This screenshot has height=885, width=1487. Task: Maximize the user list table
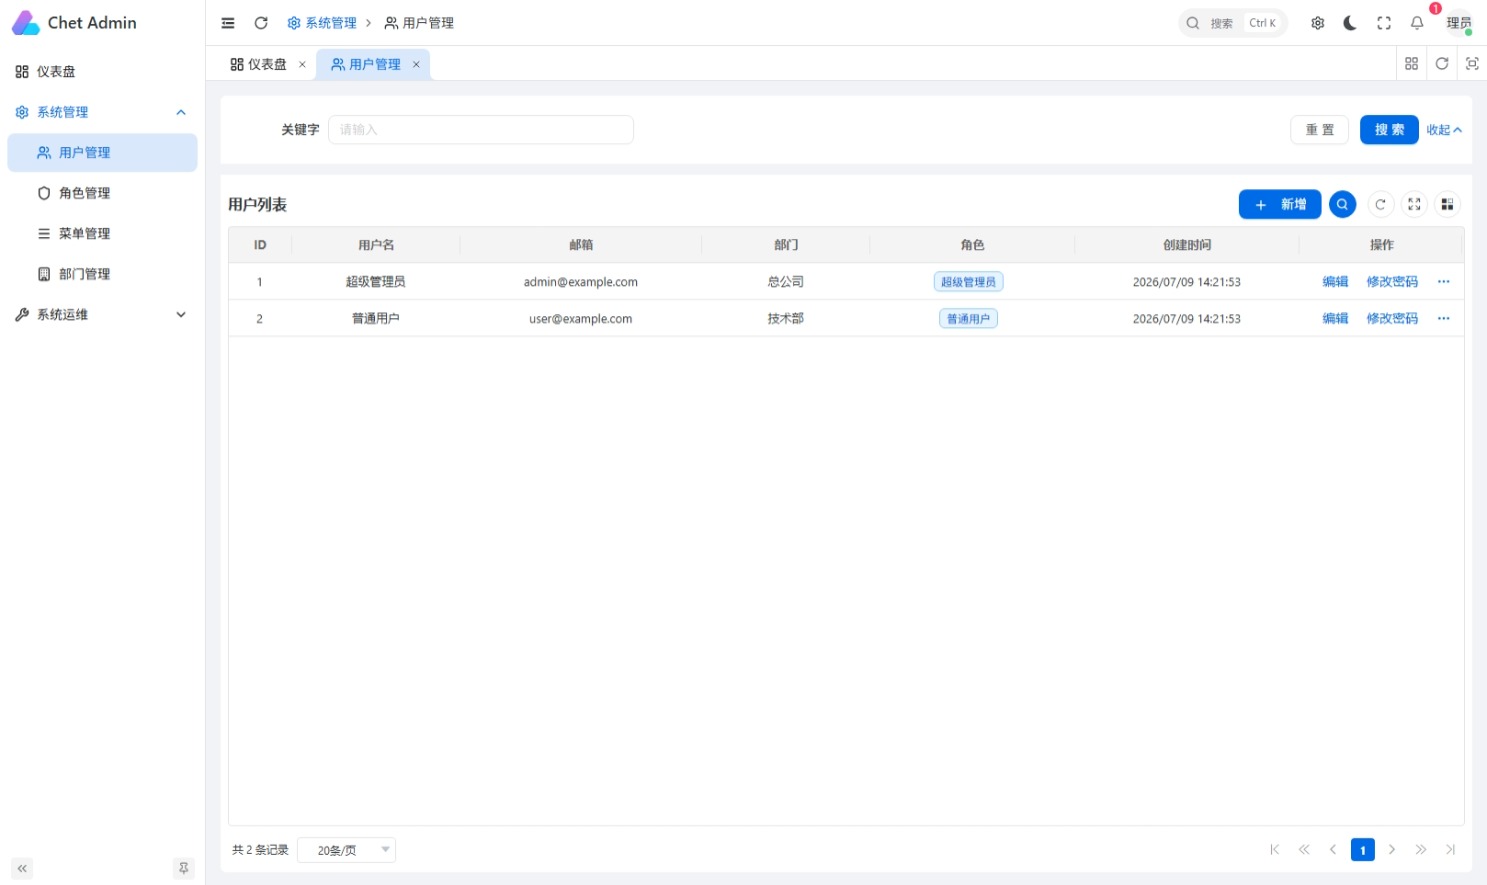[x=1414, y=204]
